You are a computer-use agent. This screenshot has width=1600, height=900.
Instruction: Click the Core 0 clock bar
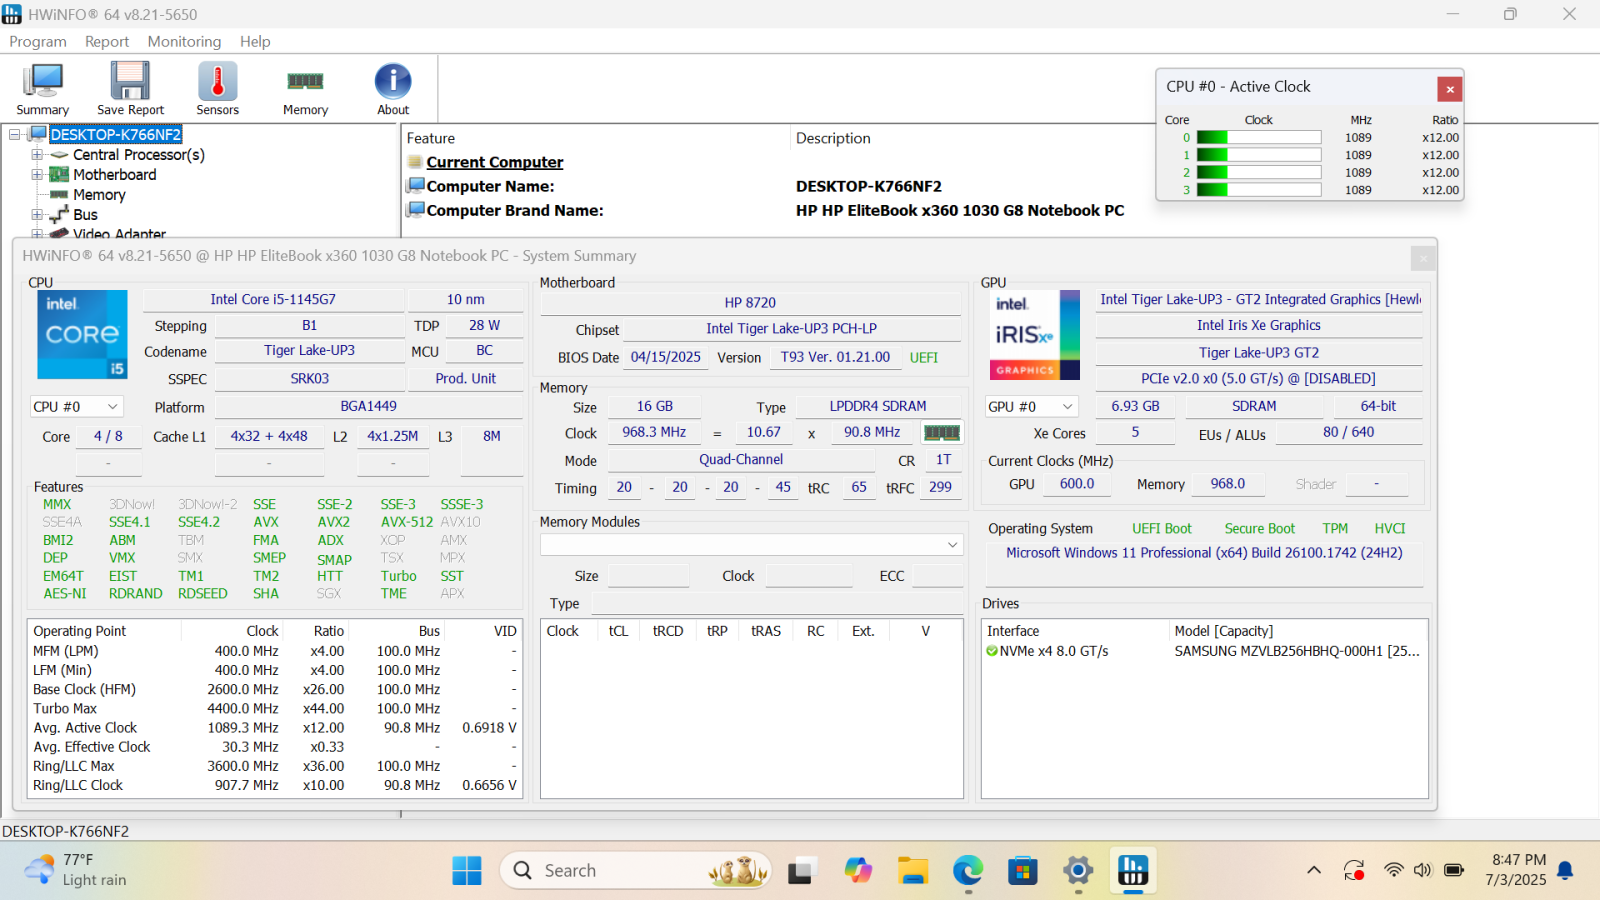click(1258, 138)
